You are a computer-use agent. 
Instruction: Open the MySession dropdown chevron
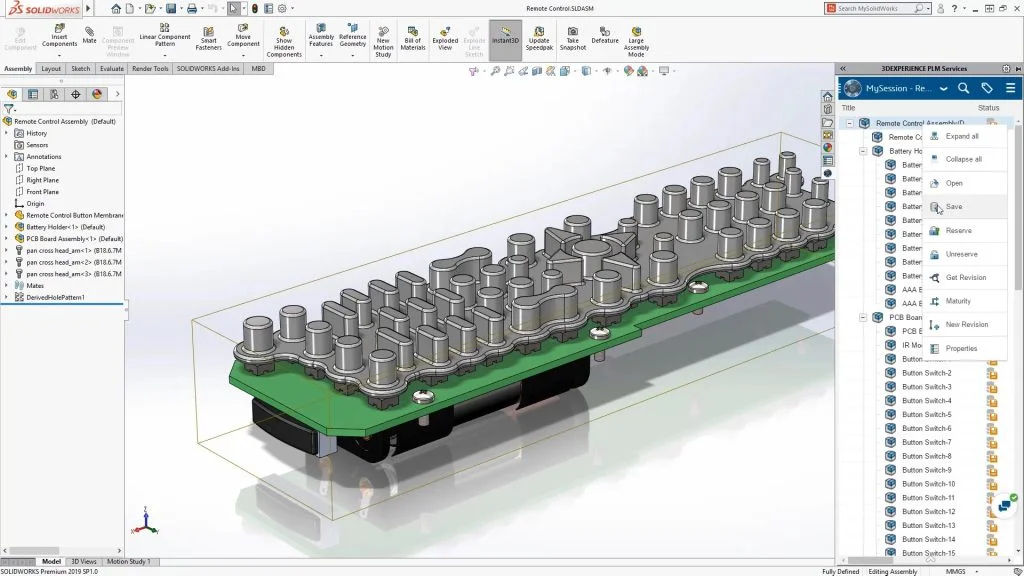point(942,88)
